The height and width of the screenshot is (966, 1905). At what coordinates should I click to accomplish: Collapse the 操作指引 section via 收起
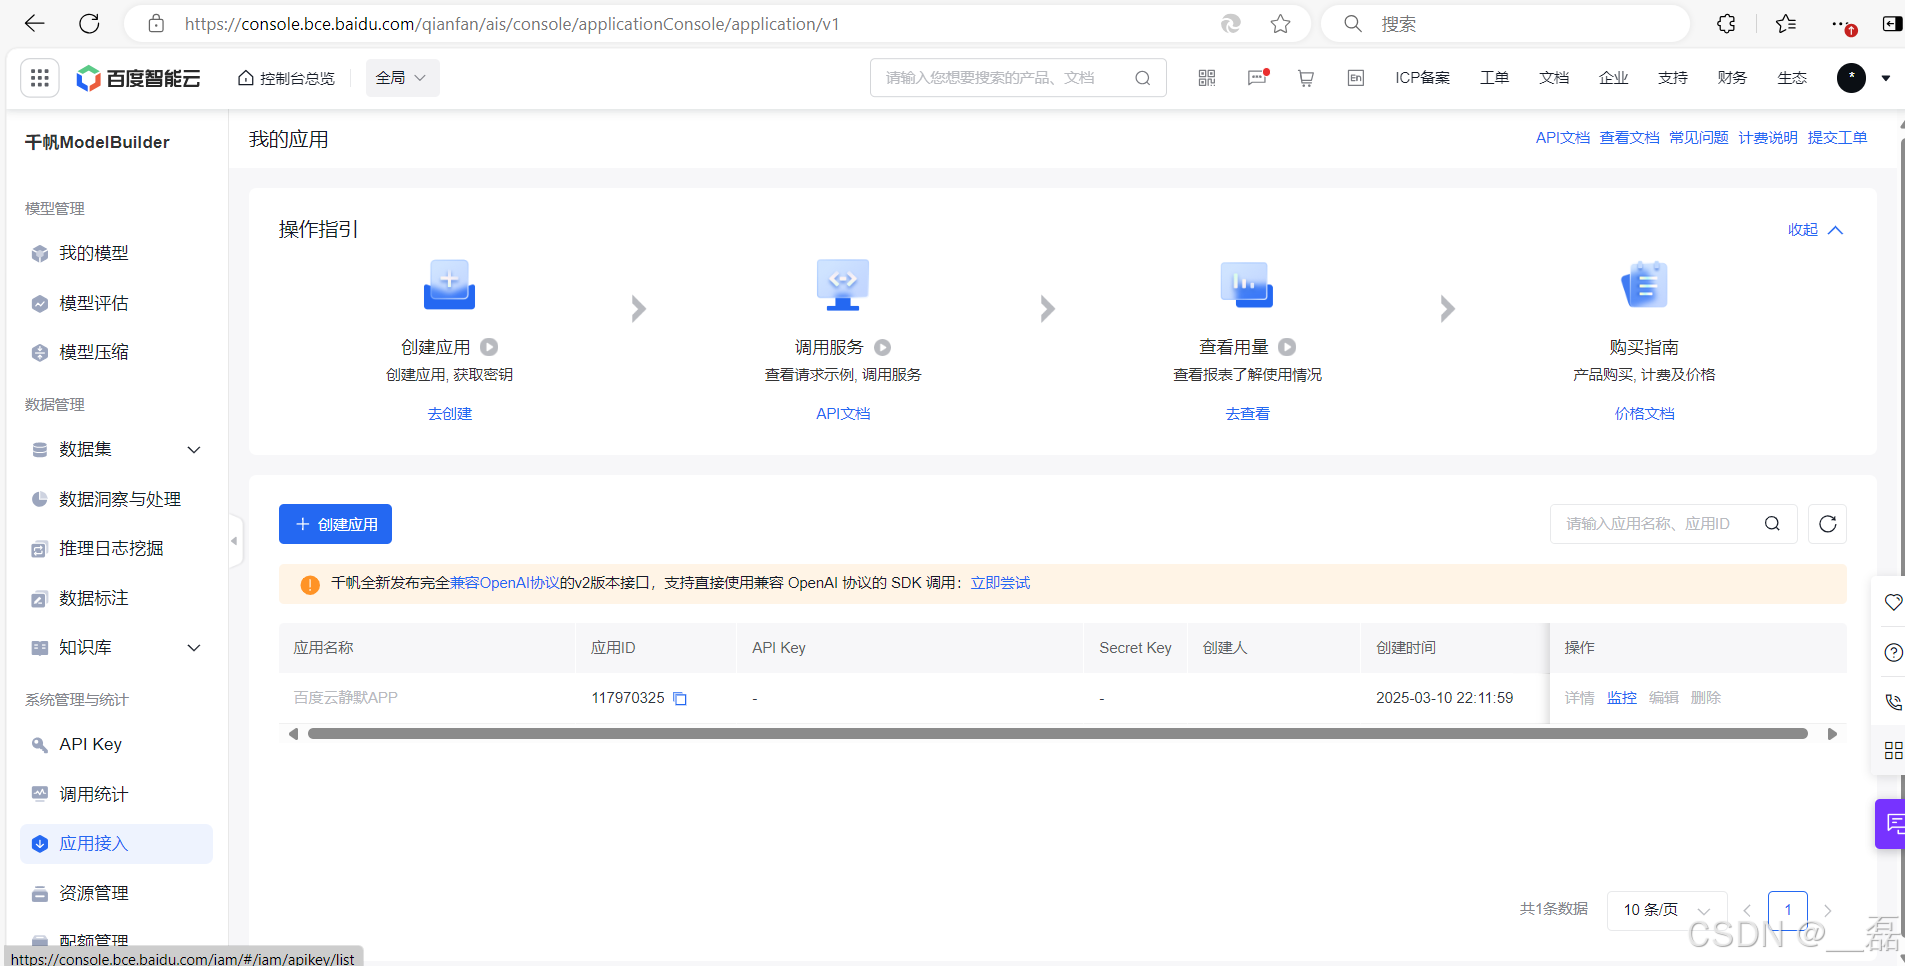pos(1815,230)
